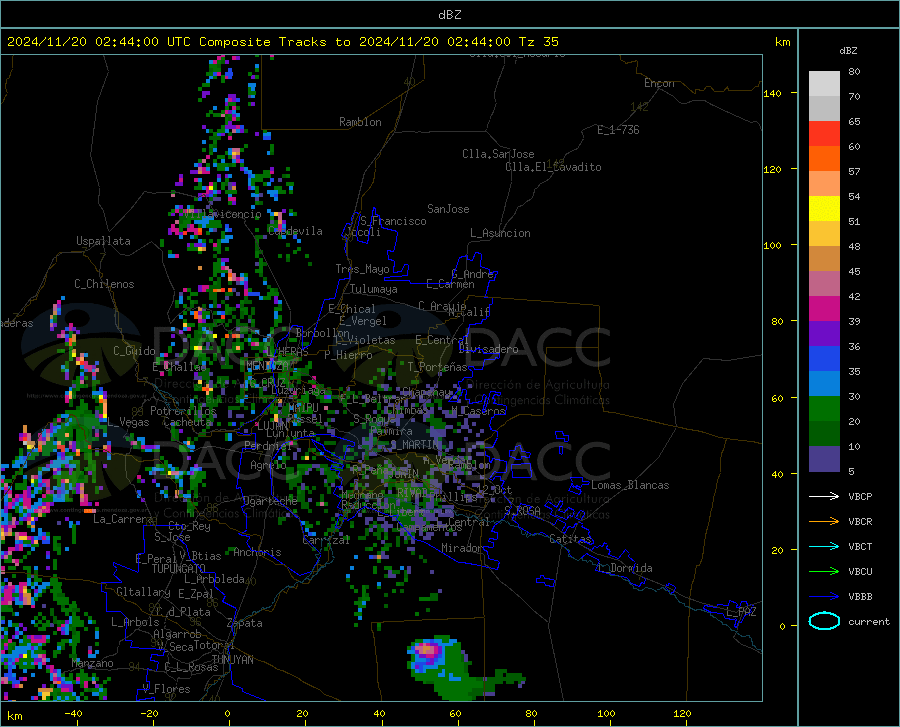The height and width of the screenshot is (727, 900).
Task: Click the 'Anchoris' map label
Action: tap(257, 552)
